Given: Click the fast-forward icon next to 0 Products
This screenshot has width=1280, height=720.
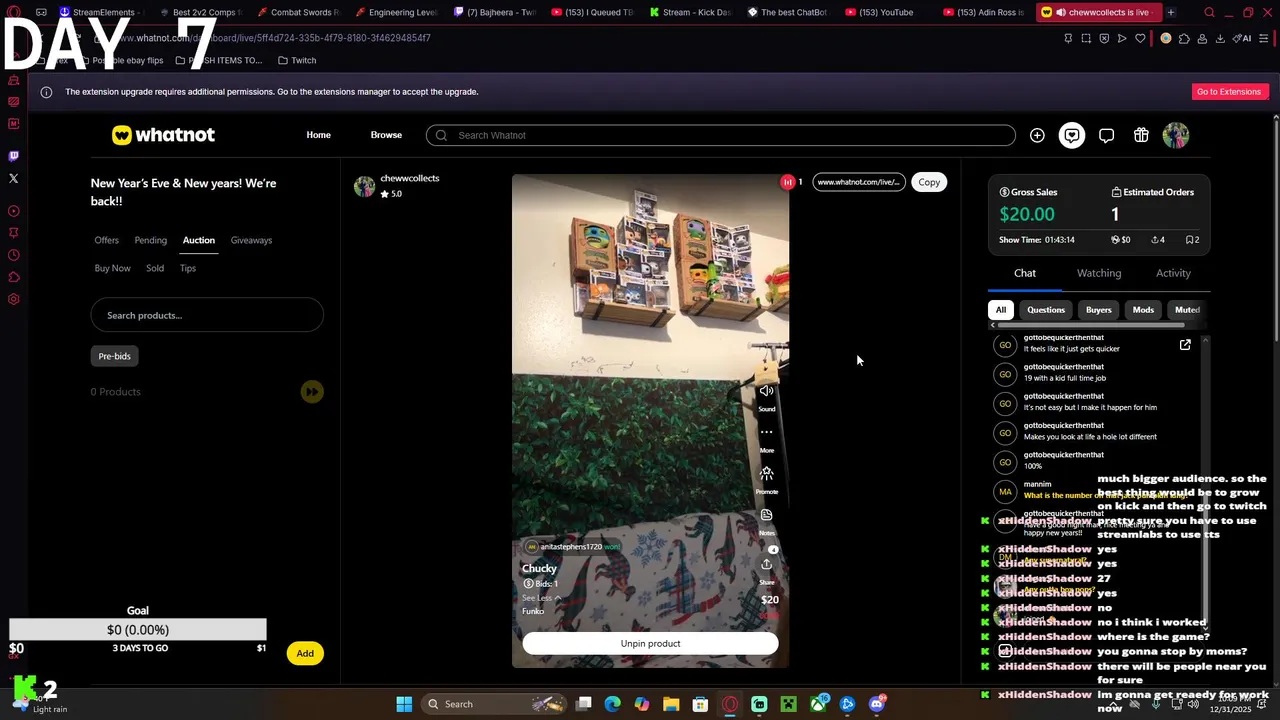Looking at the screenshot, I should pos(312,392).
